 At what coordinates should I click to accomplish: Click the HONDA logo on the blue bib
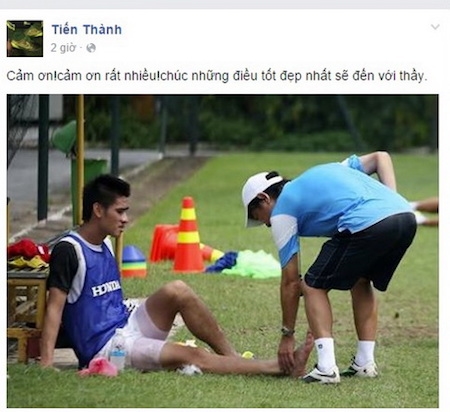[106, 288]
